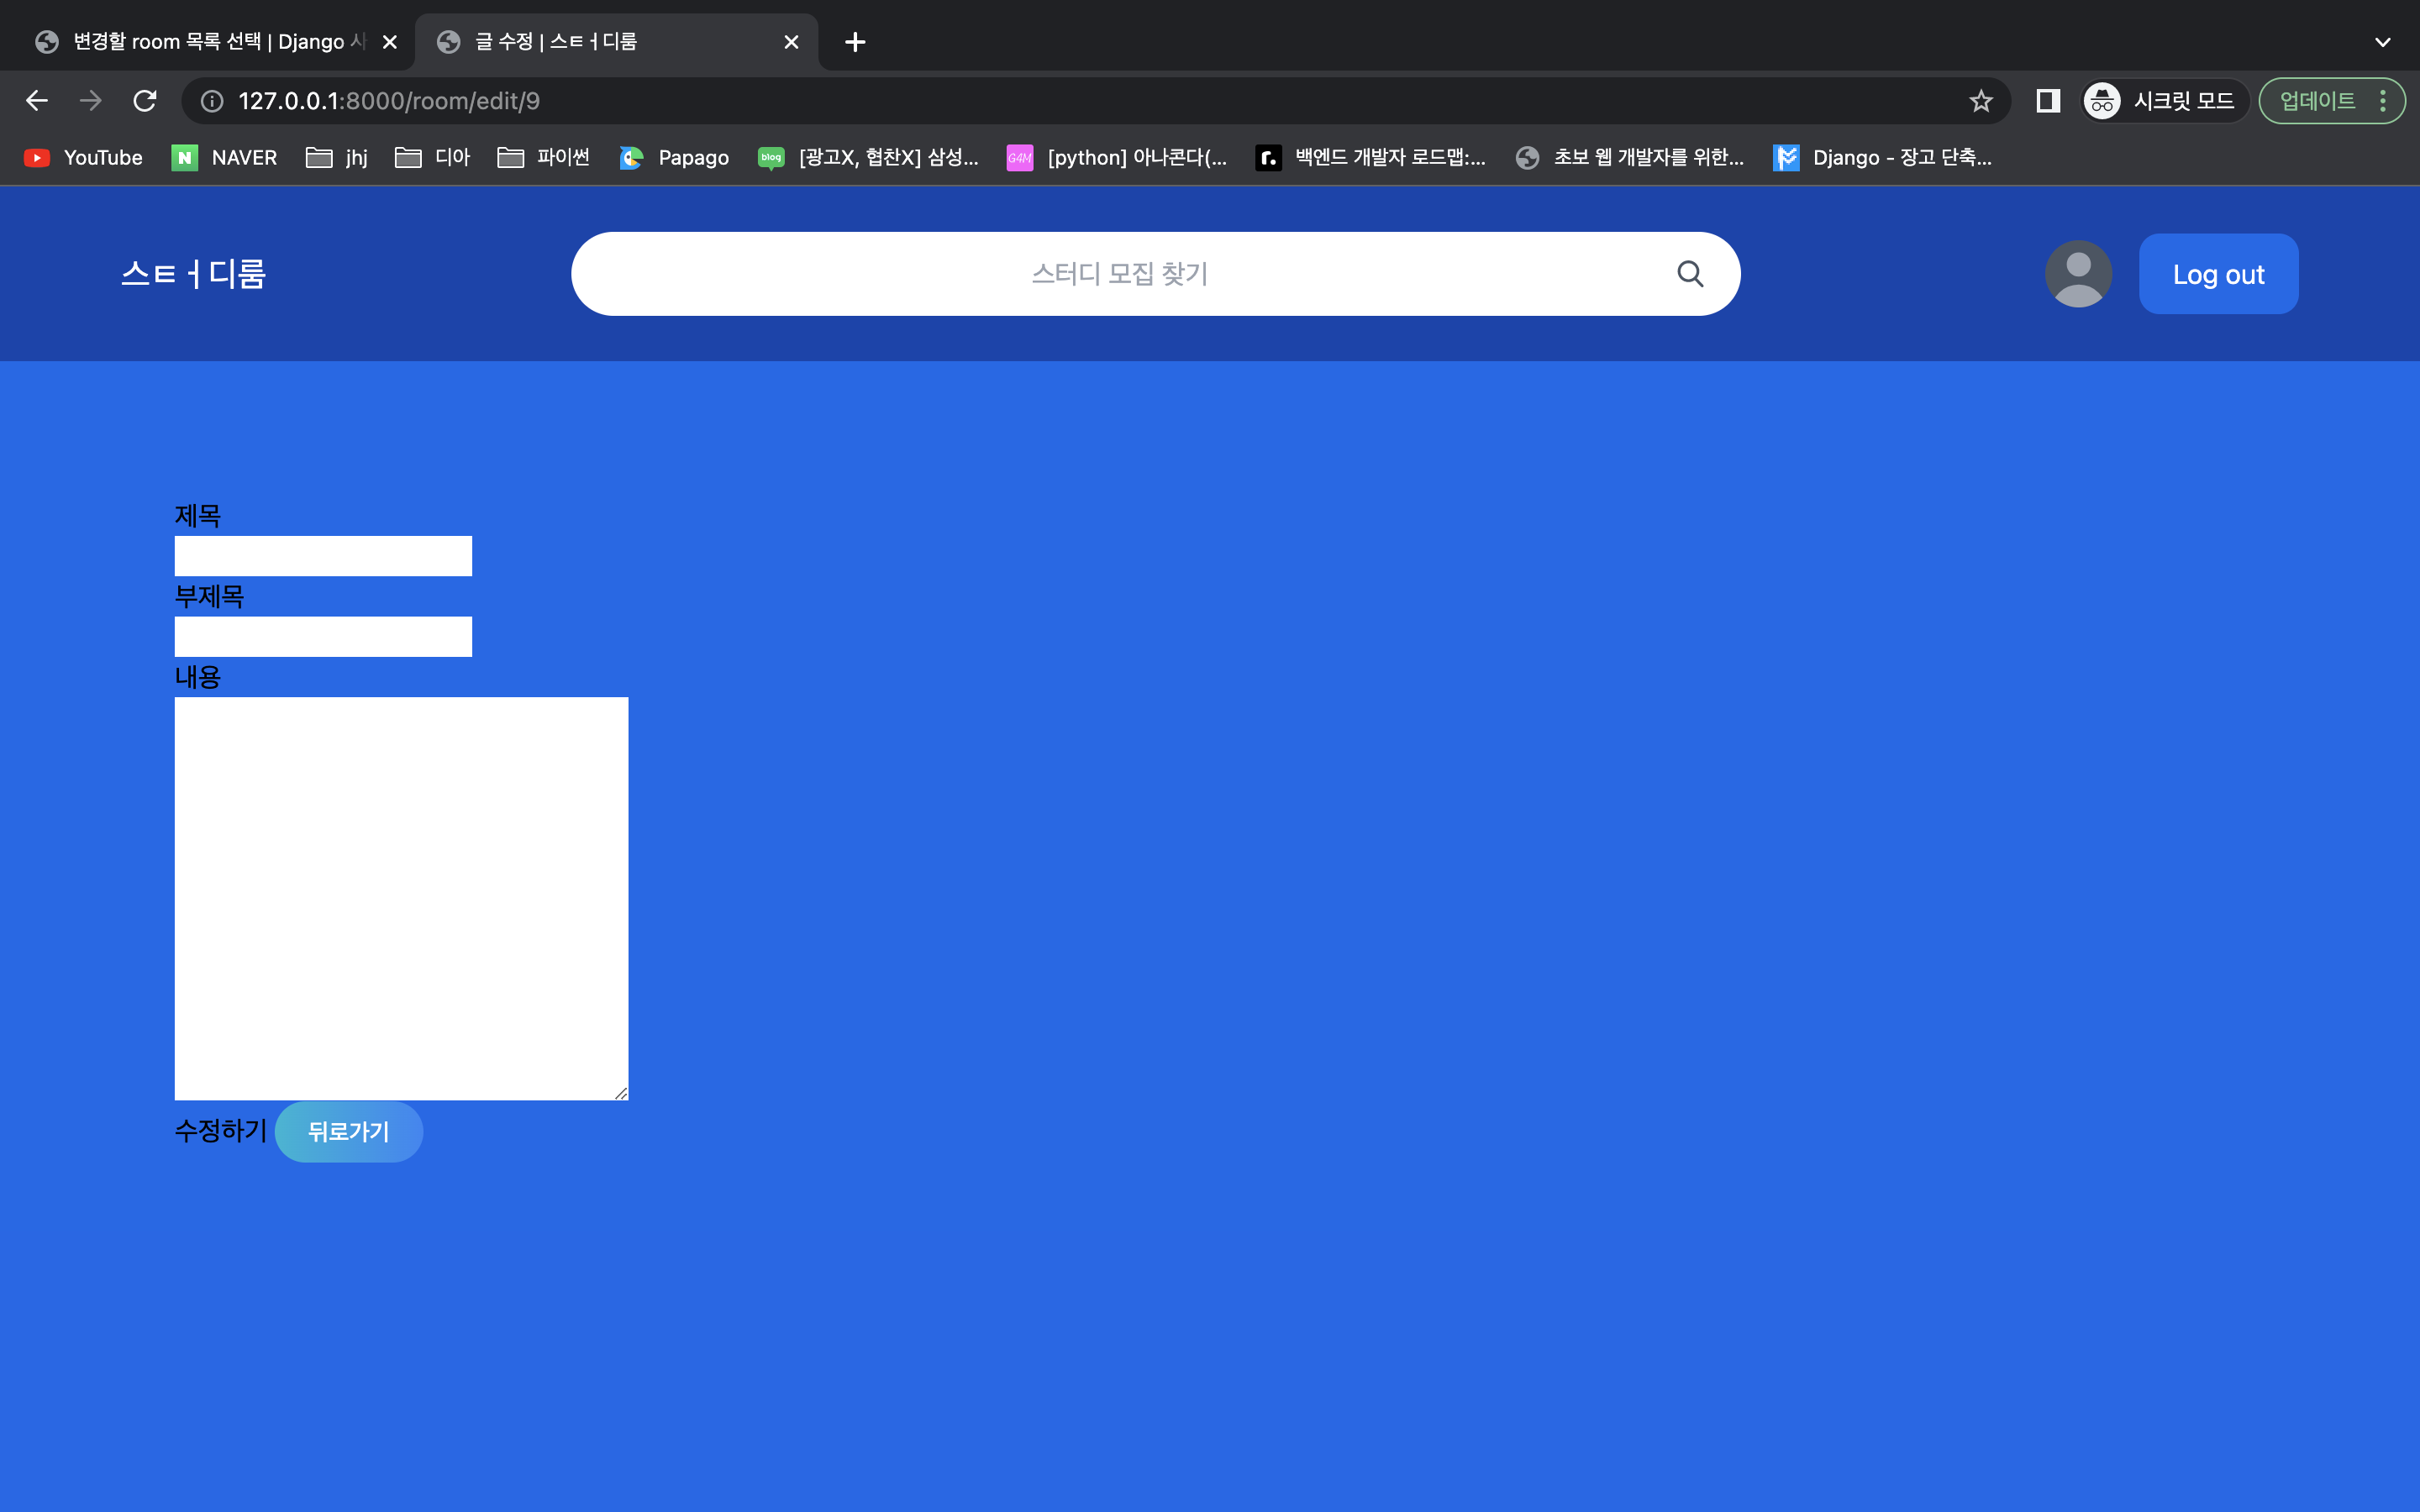Focus the 스터디 모집 찾기 search field
Screen dimensions: 2420x1512
click(1119, 274)
